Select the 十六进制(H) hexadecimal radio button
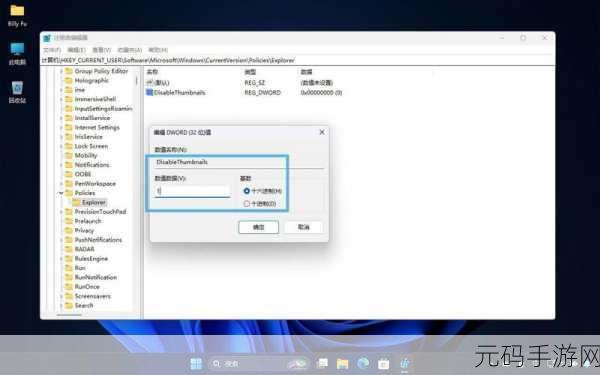 (247, 191)
